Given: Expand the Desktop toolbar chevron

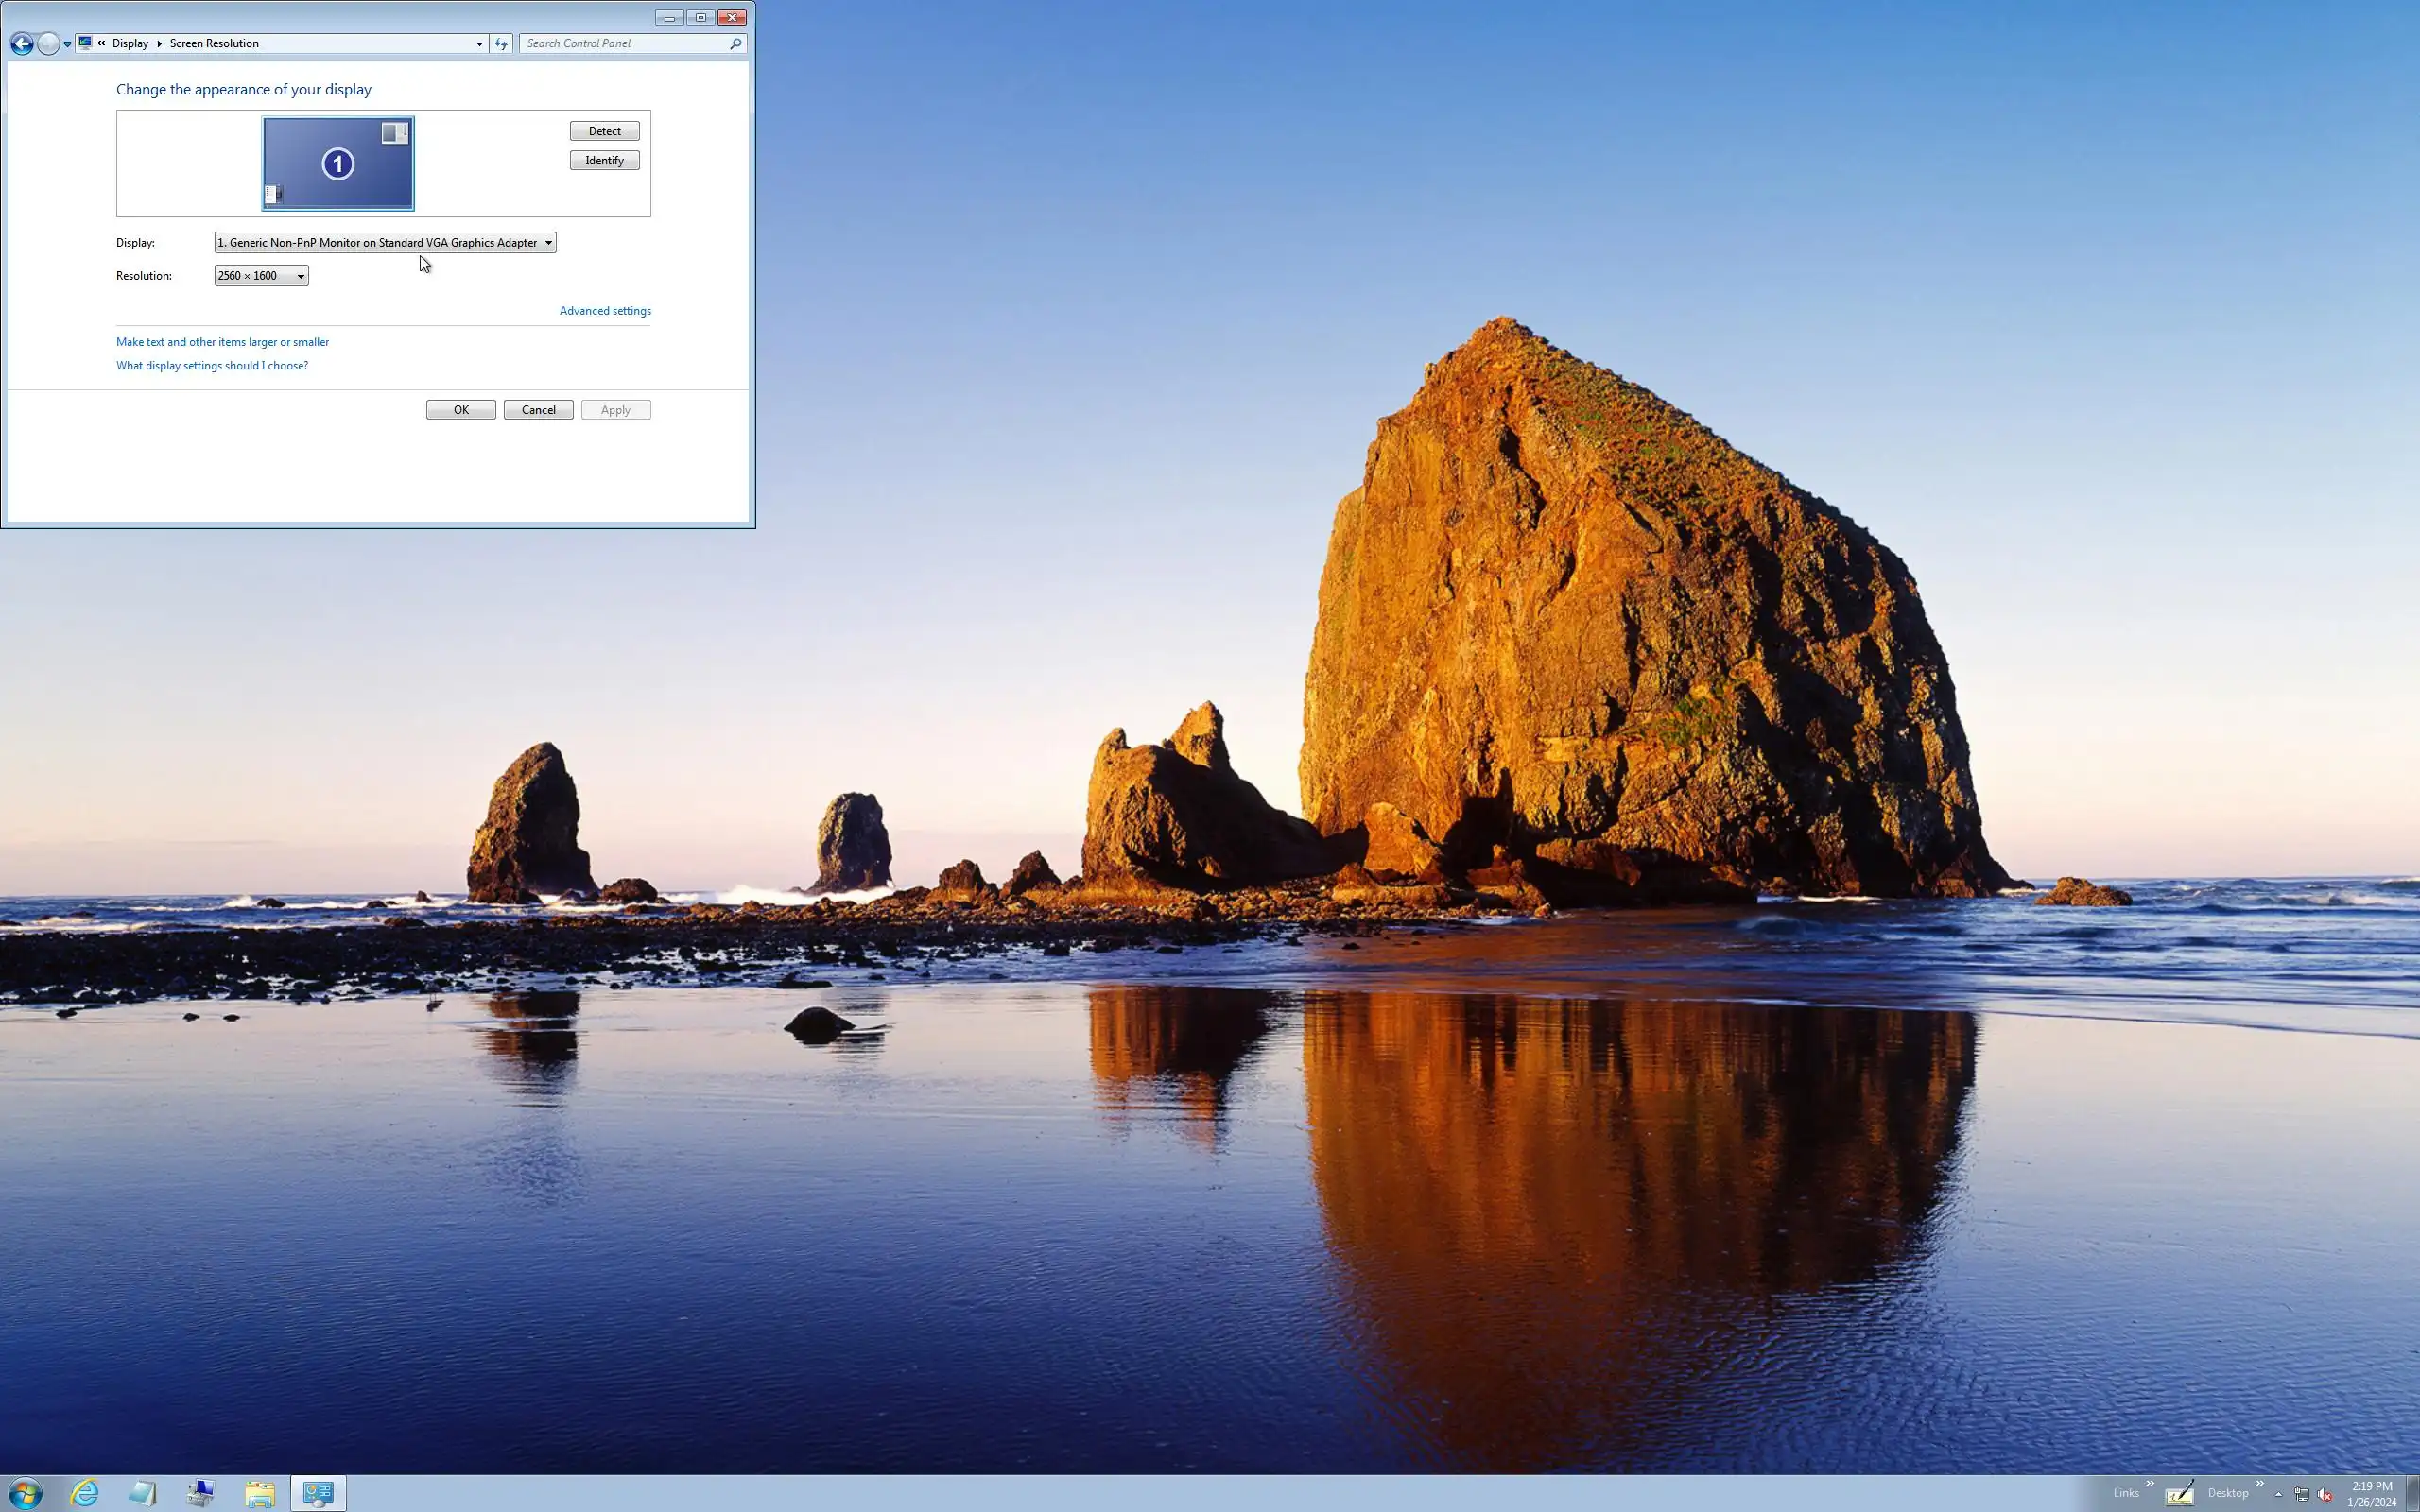Looking at the screenshot, I should point(2259,1483).
